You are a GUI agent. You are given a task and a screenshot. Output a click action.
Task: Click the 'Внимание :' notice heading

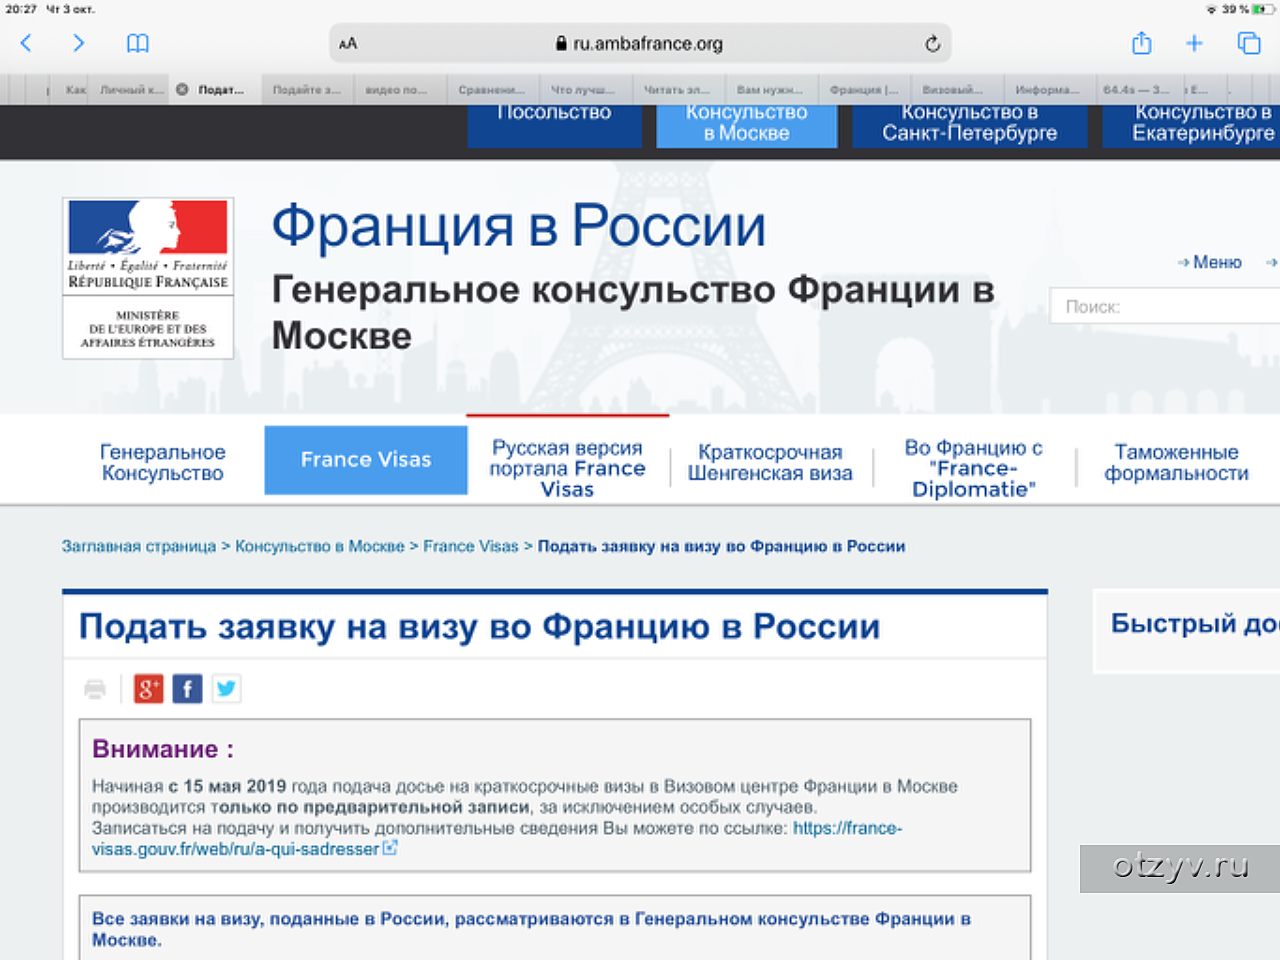click(163, 749)
